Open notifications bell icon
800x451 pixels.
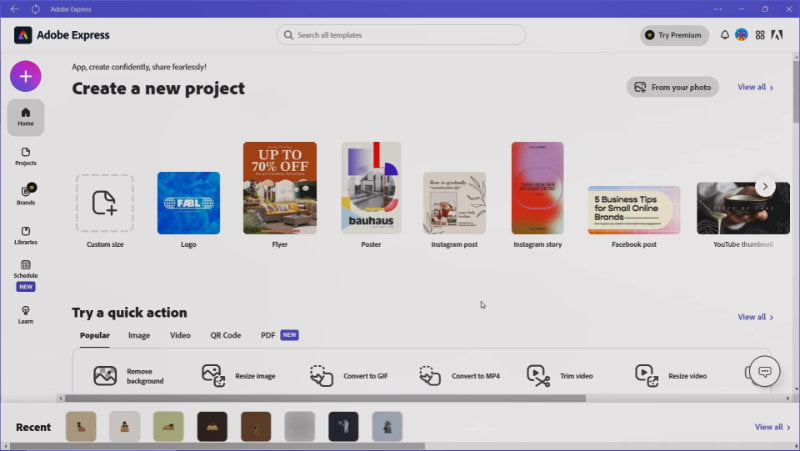point(724,35)
